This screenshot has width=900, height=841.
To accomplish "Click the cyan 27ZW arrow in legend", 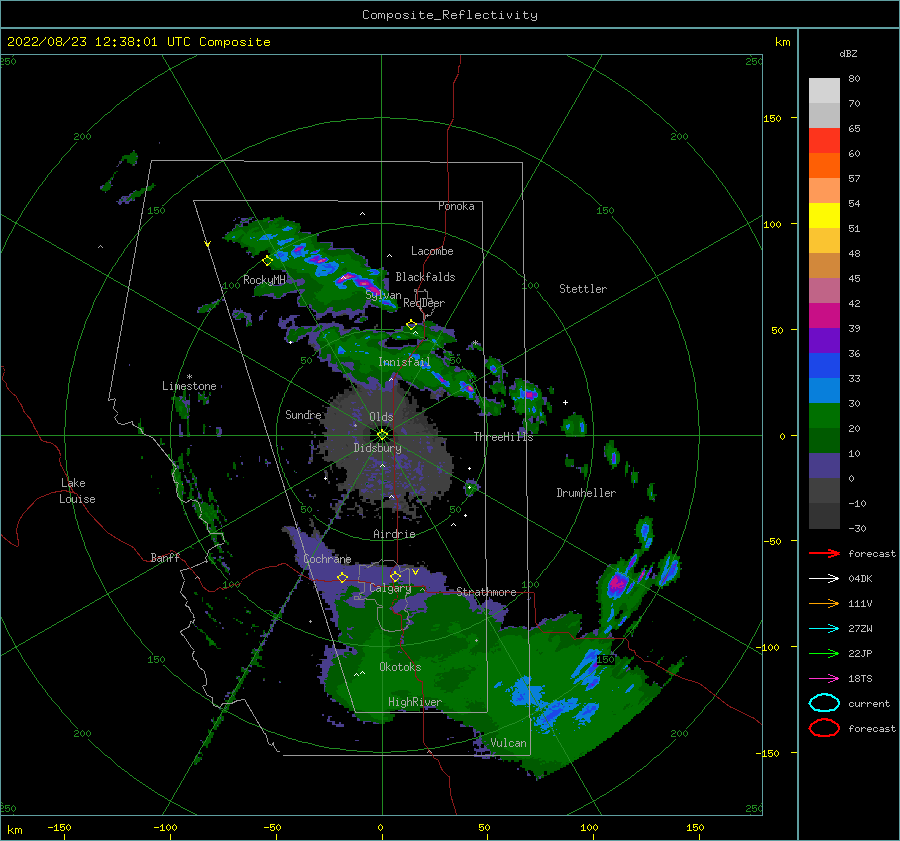I will pos(824,629).
